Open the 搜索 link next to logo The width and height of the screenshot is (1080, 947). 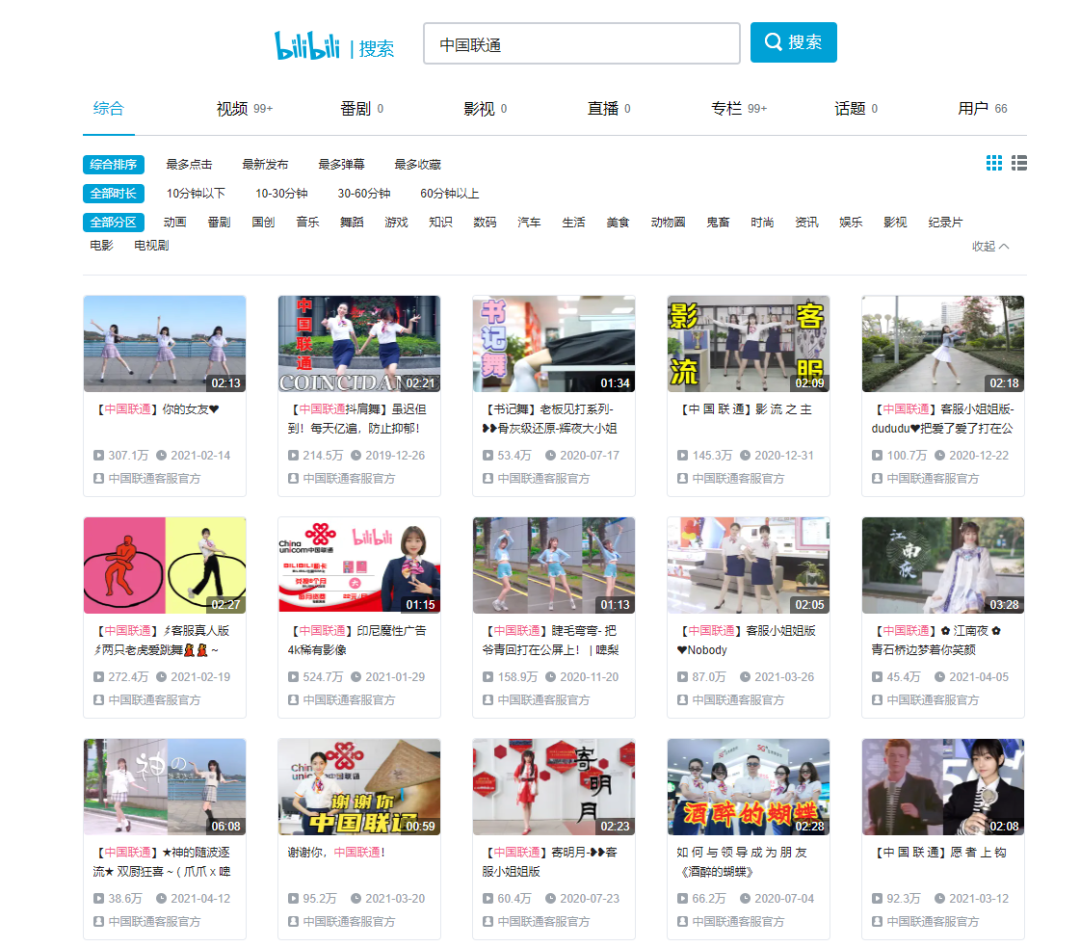click(376, 49)
